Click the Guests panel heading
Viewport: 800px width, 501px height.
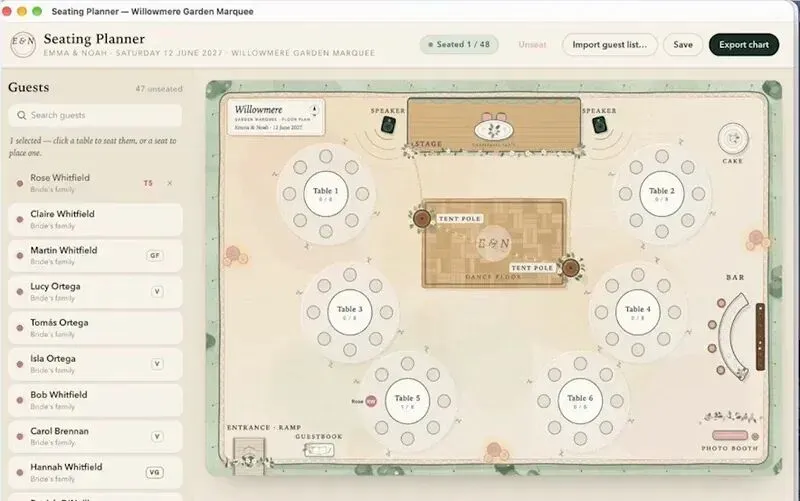29,87
